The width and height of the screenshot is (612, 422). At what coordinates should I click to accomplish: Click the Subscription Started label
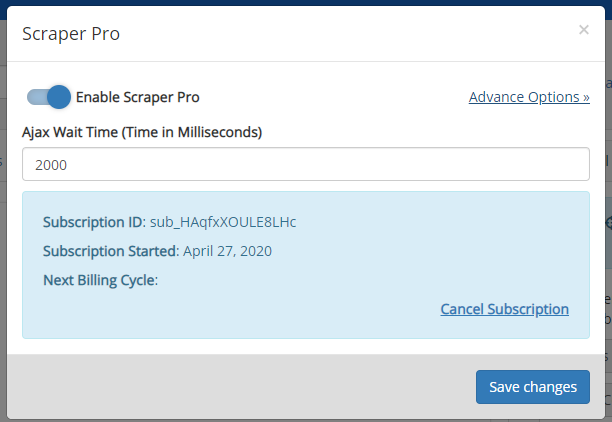[111, 251]
